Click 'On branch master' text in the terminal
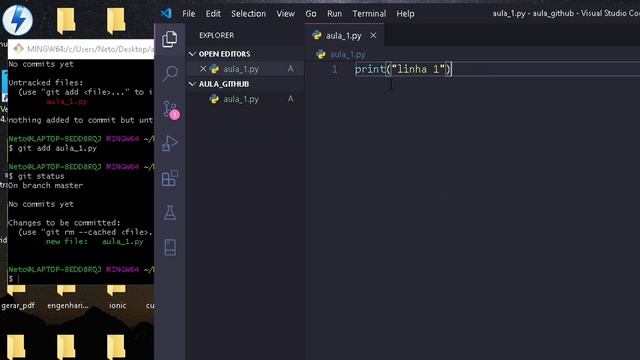 46,185
